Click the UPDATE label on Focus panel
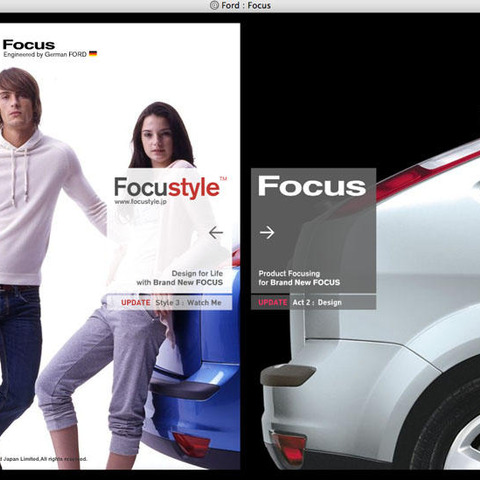 pos(273,303)
